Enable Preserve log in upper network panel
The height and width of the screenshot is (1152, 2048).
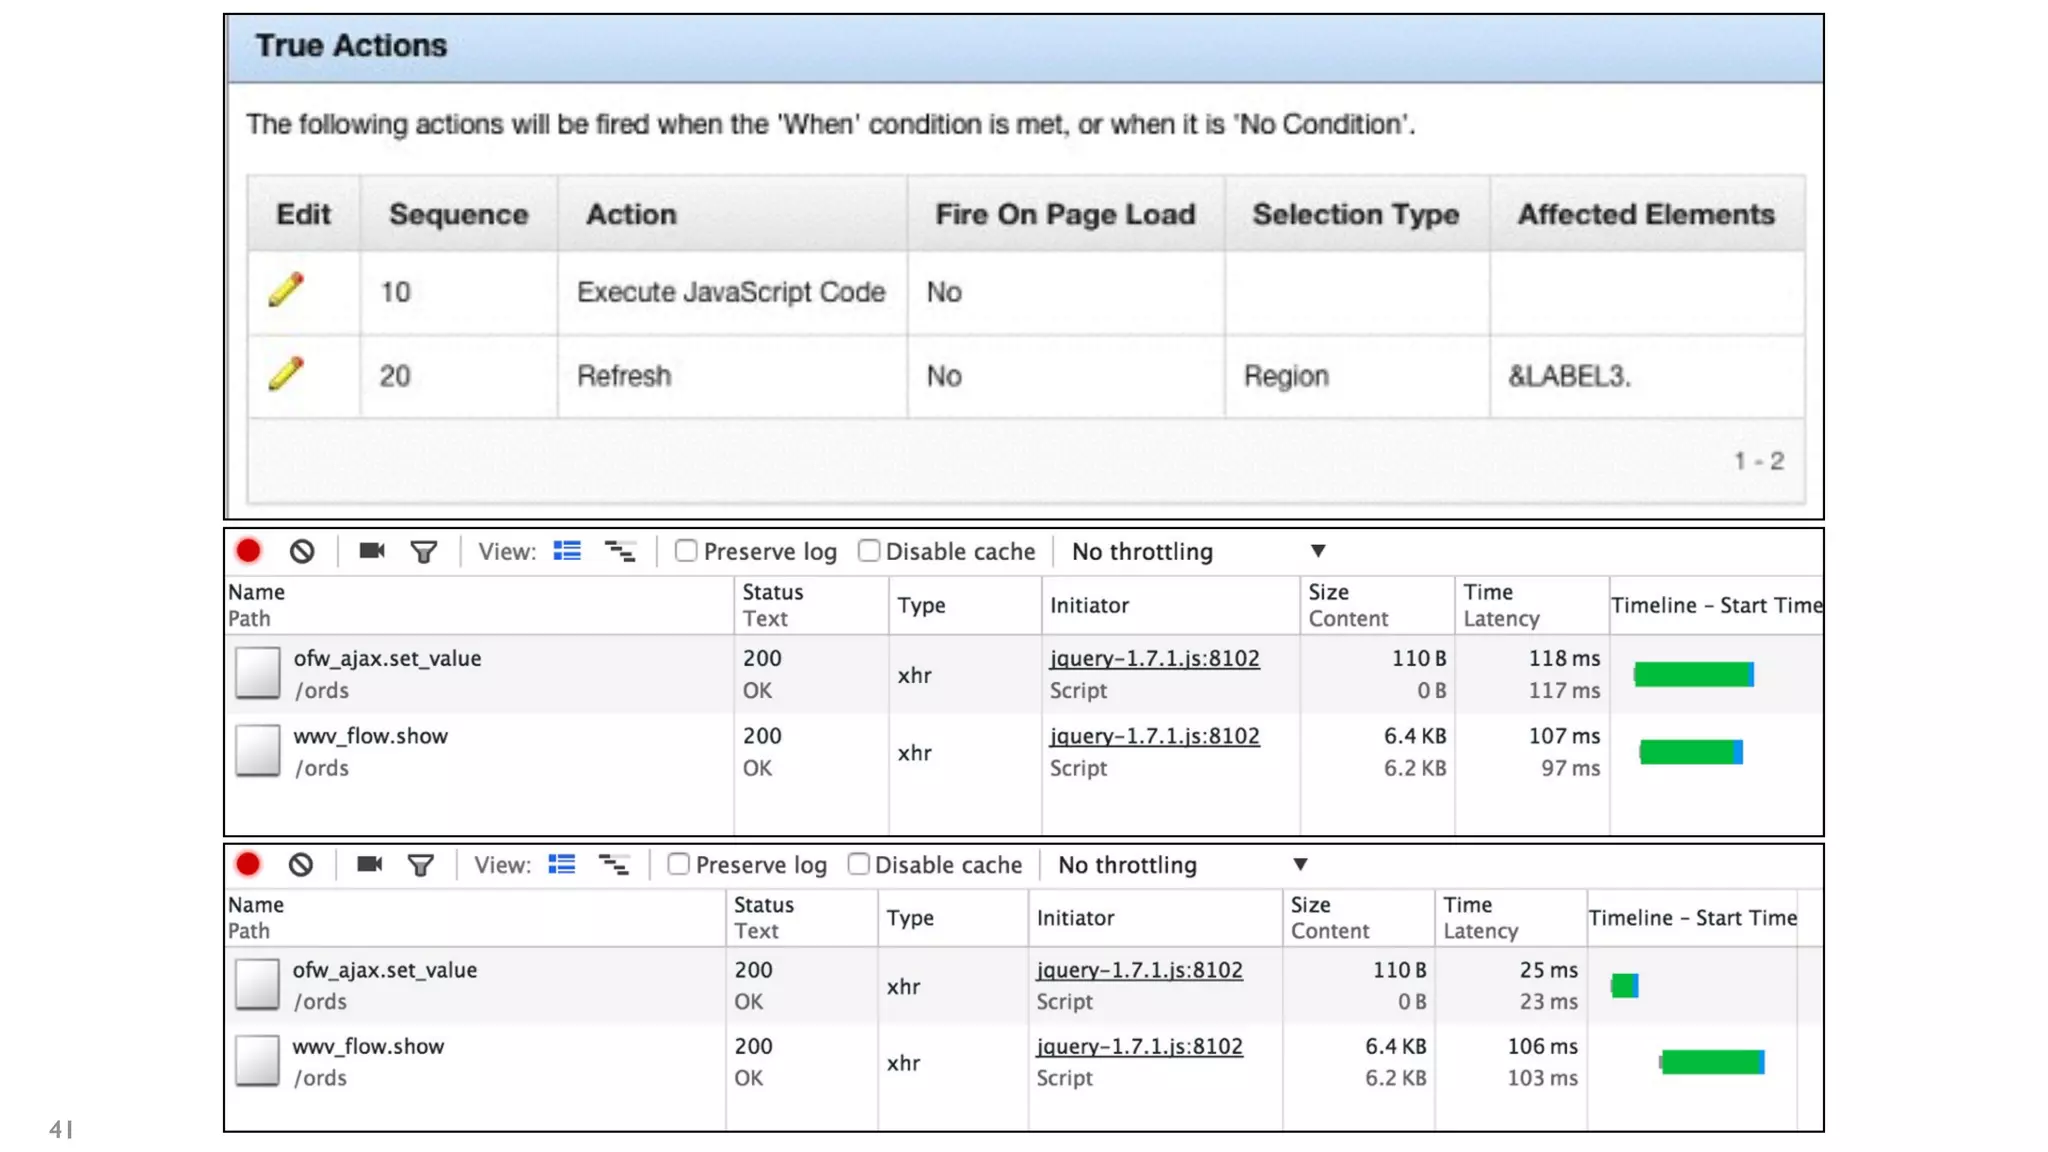point(686,551)
